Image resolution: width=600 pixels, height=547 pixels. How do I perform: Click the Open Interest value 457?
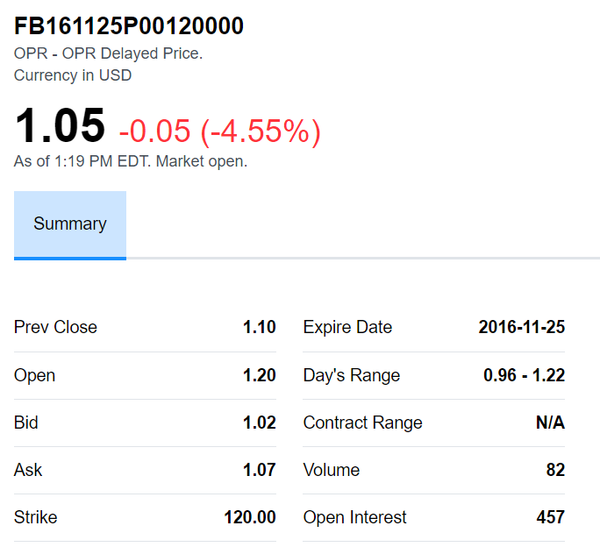click(549, 517)
